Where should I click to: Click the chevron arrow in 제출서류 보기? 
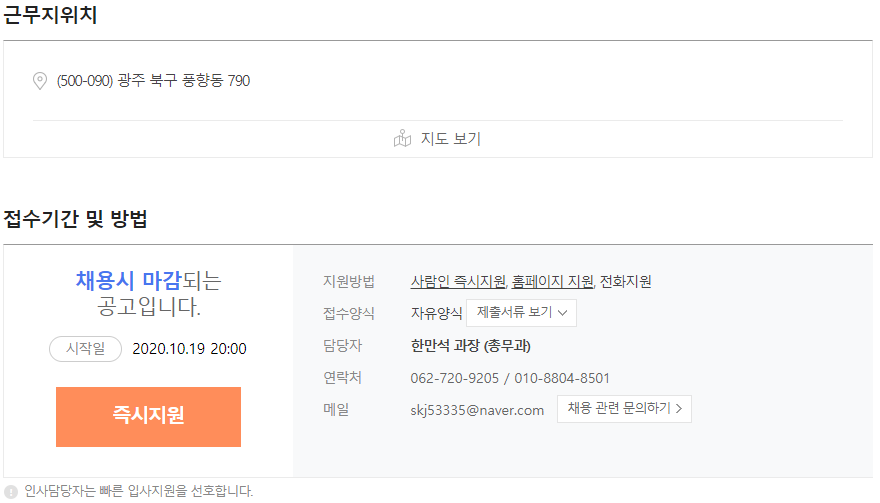coord(562,313)
